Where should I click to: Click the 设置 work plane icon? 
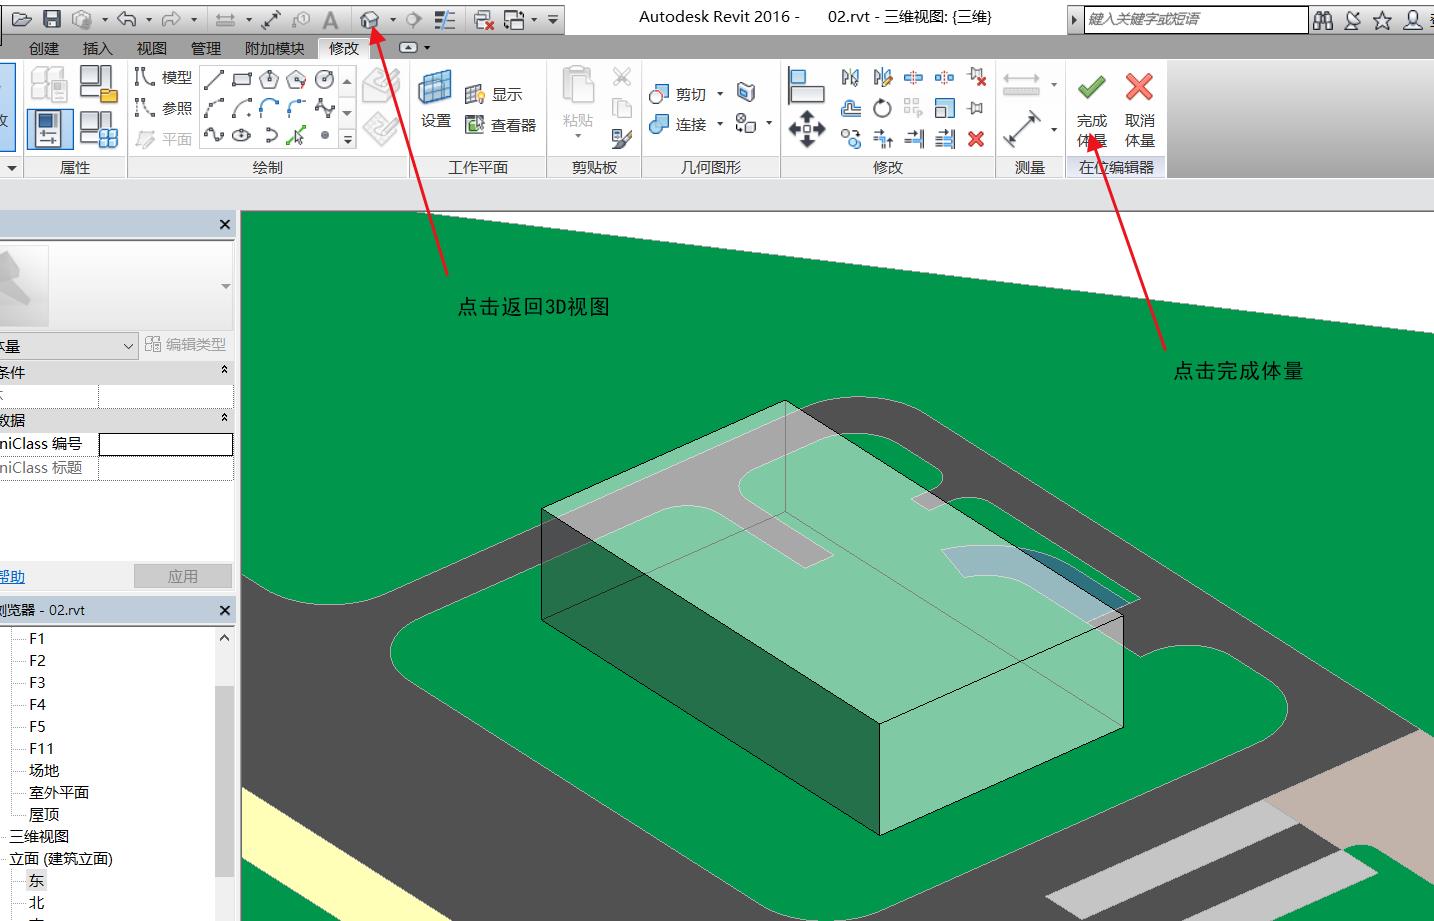click(x=436, y=100)
